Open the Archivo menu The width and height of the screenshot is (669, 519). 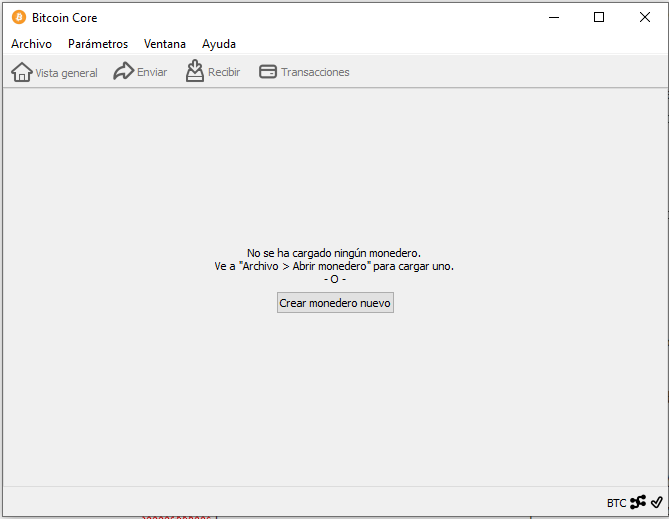[x=31, y=44]
